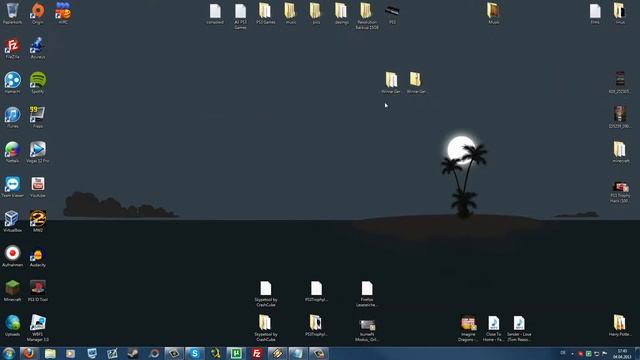Open the FileZilla desktop shortcut
This screenshot has width=640, height=360.
[12, 48]
